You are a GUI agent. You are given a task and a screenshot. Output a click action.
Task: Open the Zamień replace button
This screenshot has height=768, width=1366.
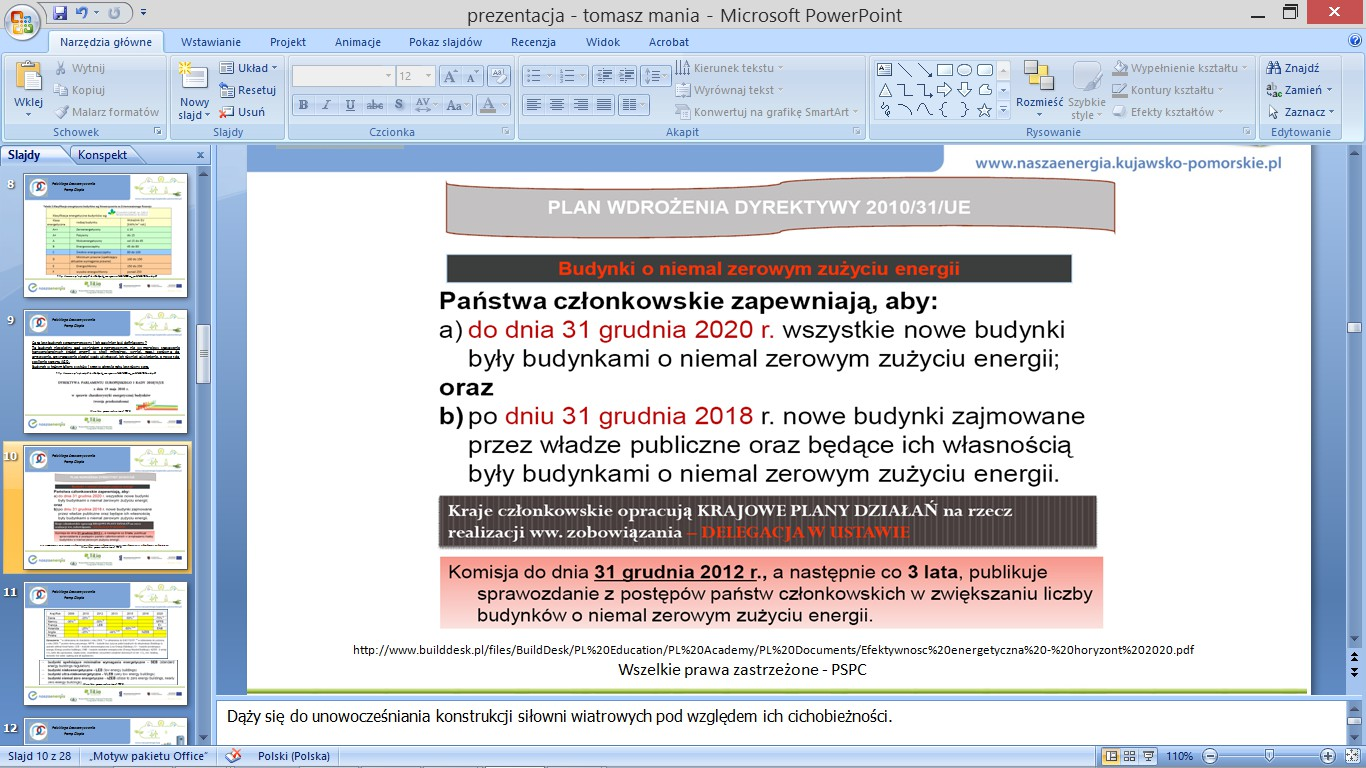click(1299, 90)
